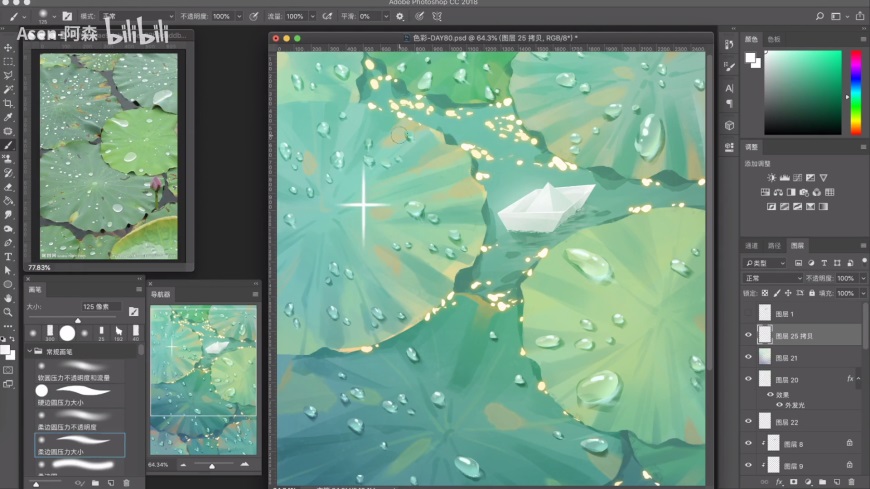The height and width of the screenshot is (489, 870).
Task: Open smoothing options gear icon
Action: [400, 17]
